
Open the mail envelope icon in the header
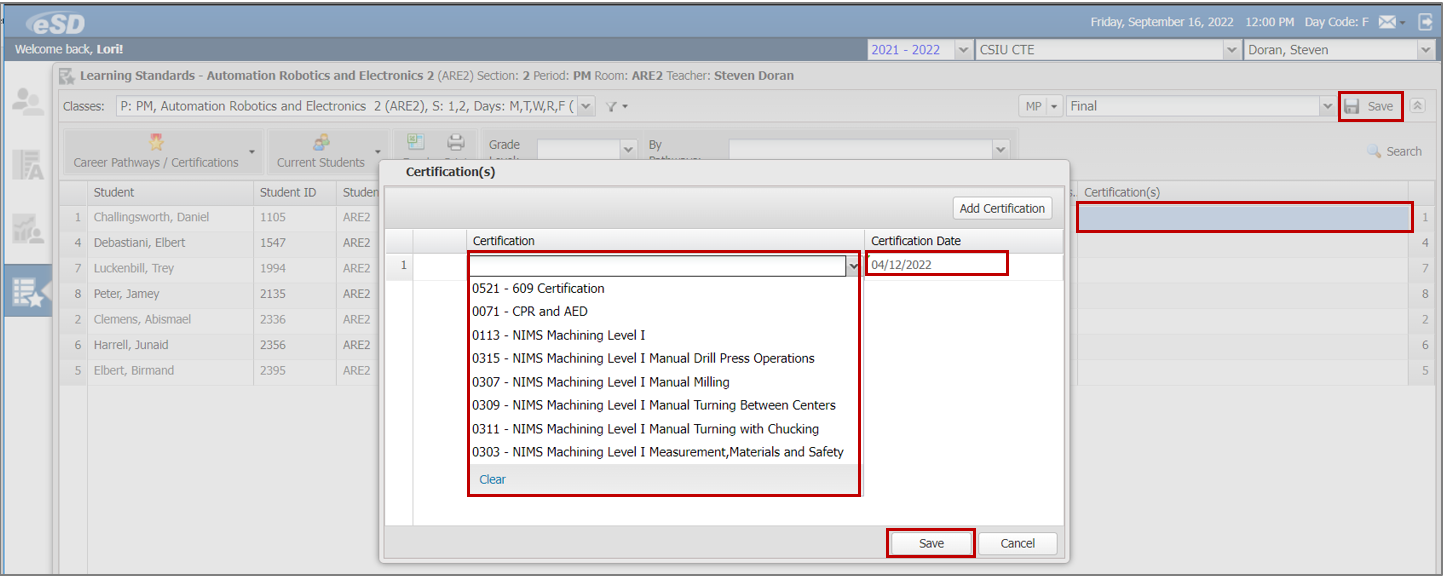1387,22
